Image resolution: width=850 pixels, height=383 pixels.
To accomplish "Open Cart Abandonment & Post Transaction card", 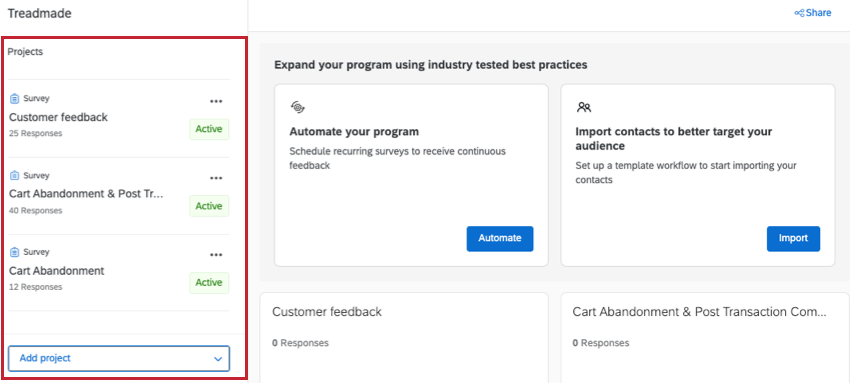I will (x=705, y=337).
